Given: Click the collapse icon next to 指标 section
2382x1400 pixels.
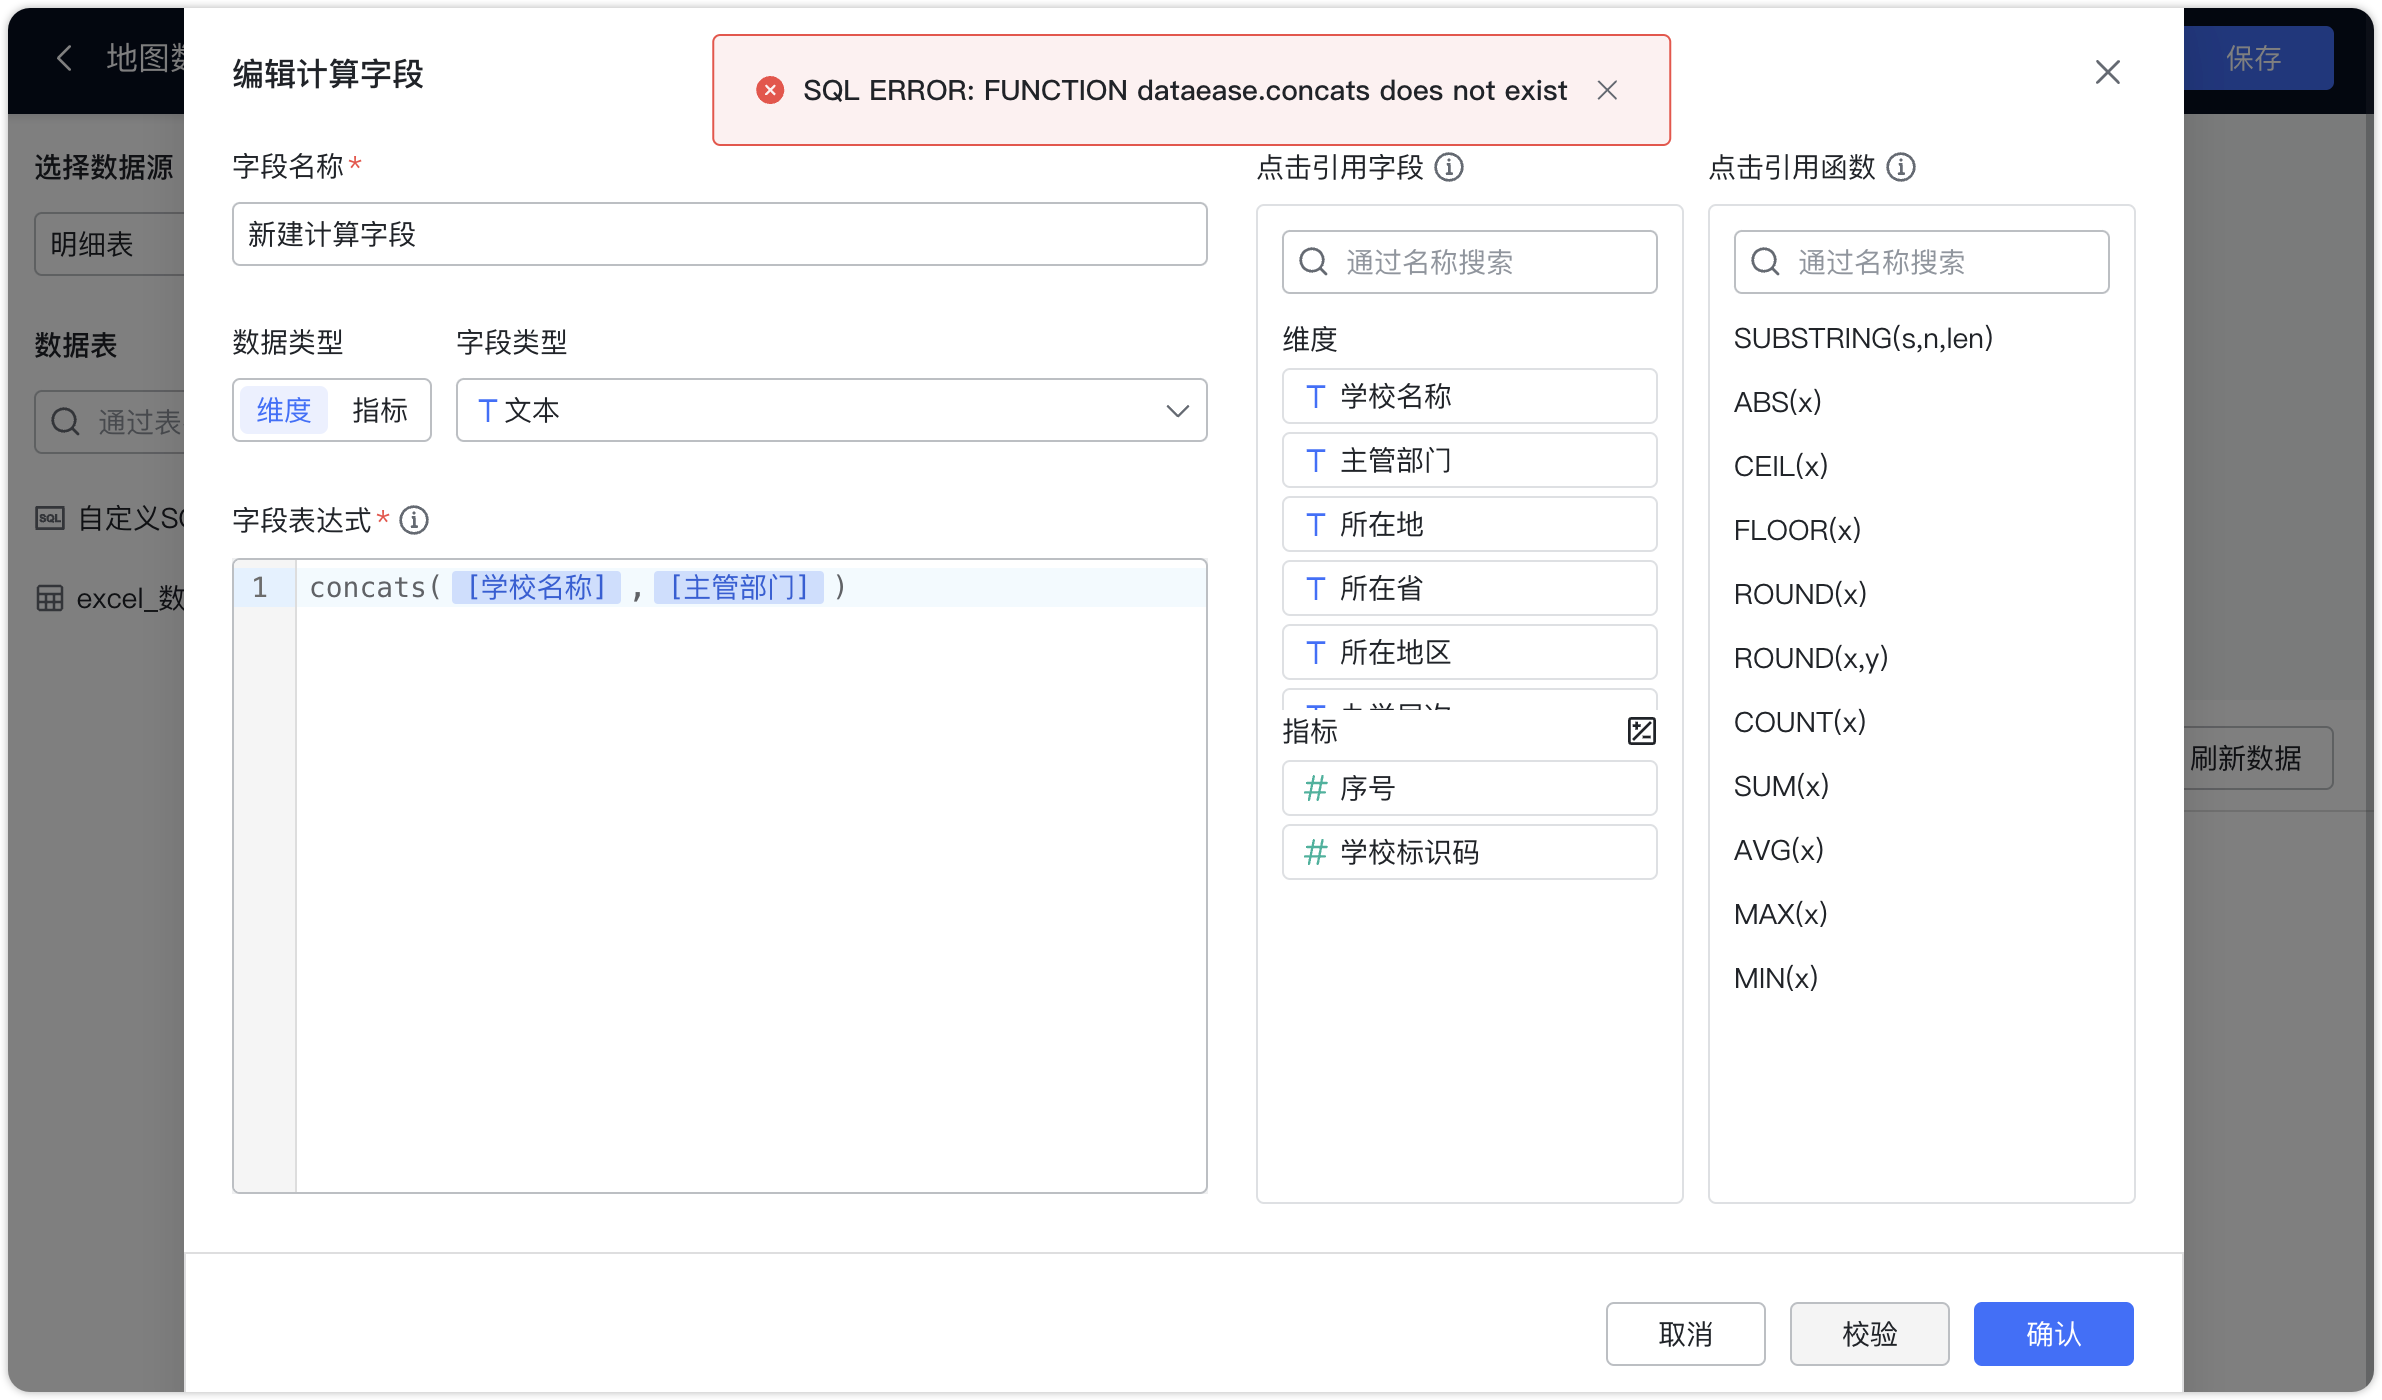Looking at the screenshot, I should click(x=1641, y=731).
